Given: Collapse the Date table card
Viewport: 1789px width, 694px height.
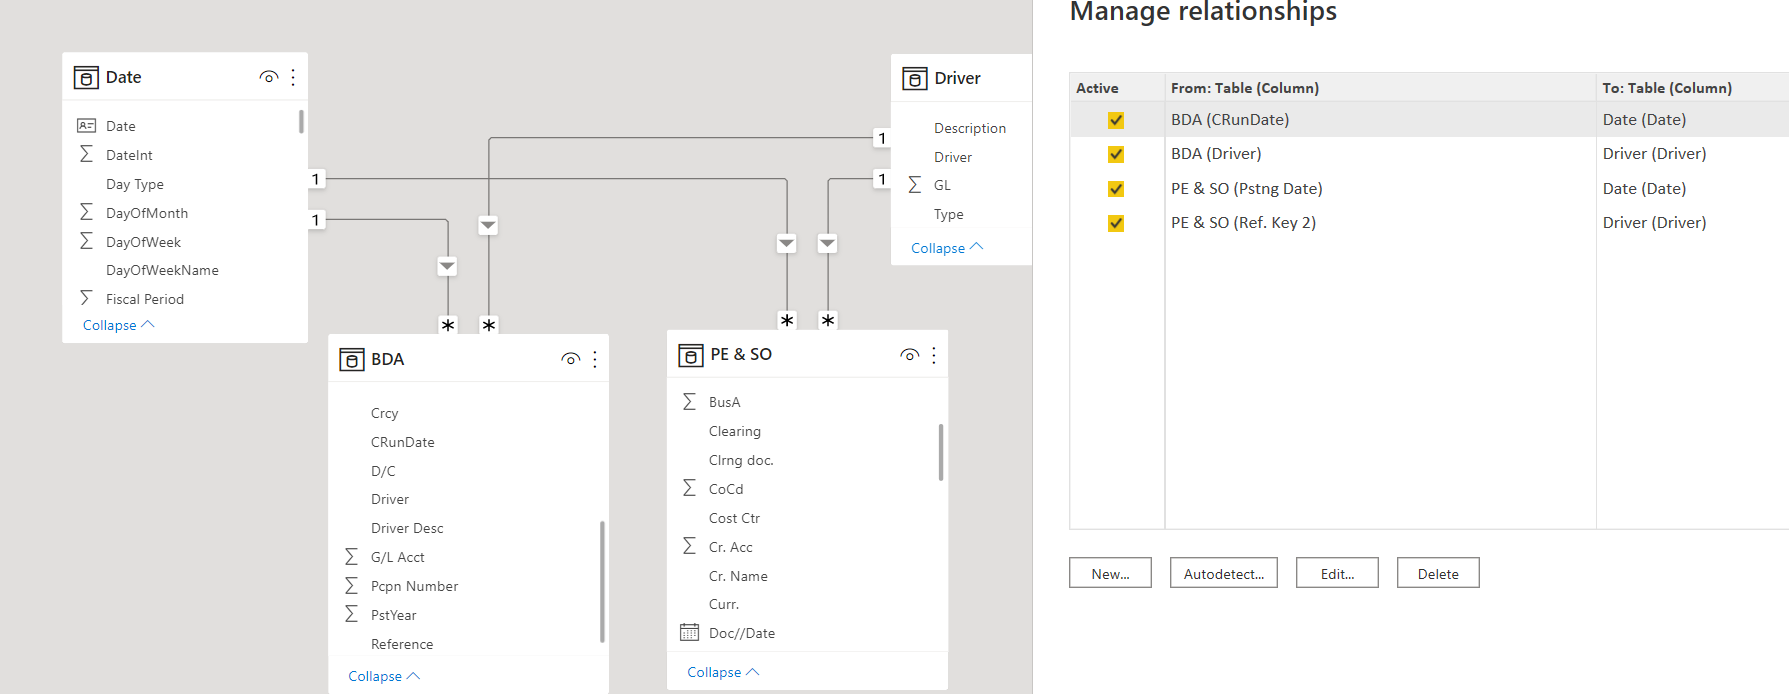Looking at the screenshot, I should (x=118, y=325).
